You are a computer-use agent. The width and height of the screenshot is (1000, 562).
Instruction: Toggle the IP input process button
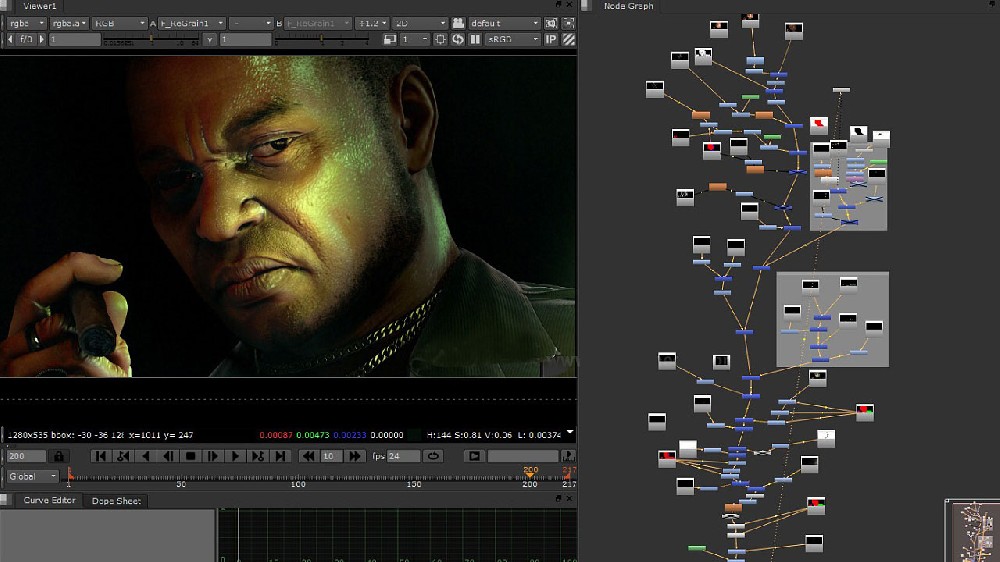pos(550,39)
